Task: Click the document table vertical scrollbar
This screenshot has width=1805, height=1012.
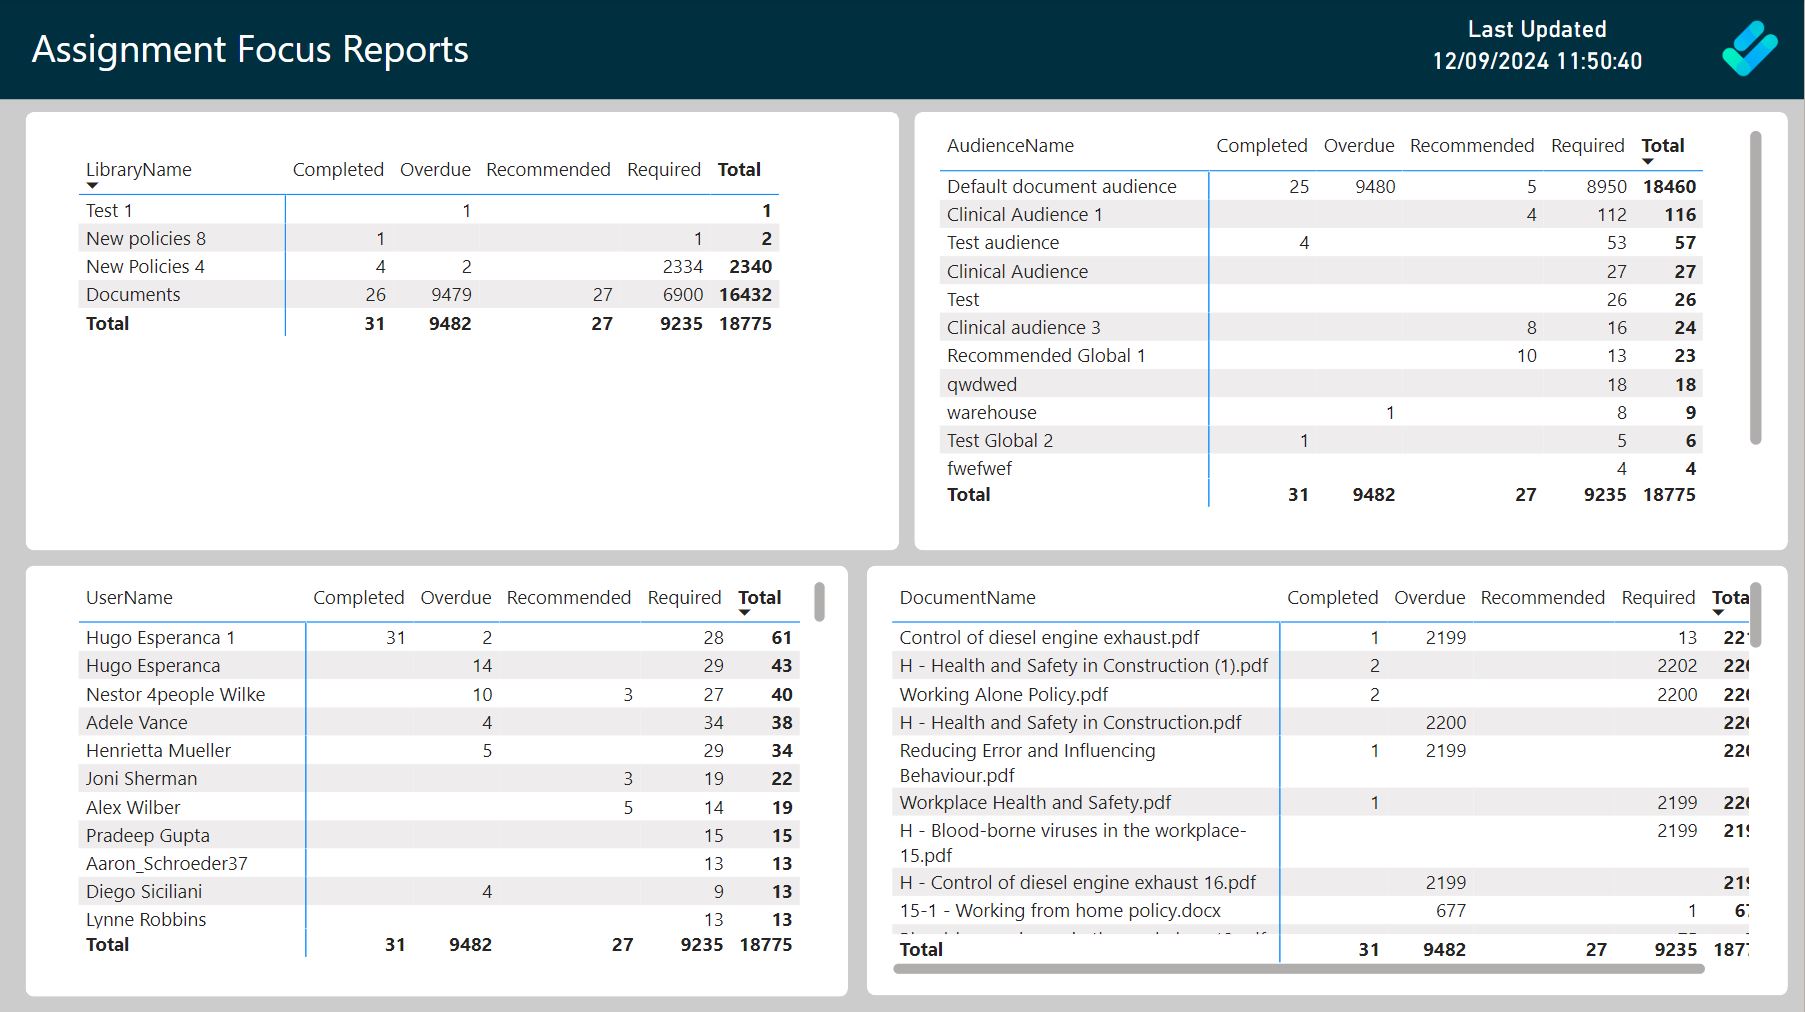Action: 1755,615
